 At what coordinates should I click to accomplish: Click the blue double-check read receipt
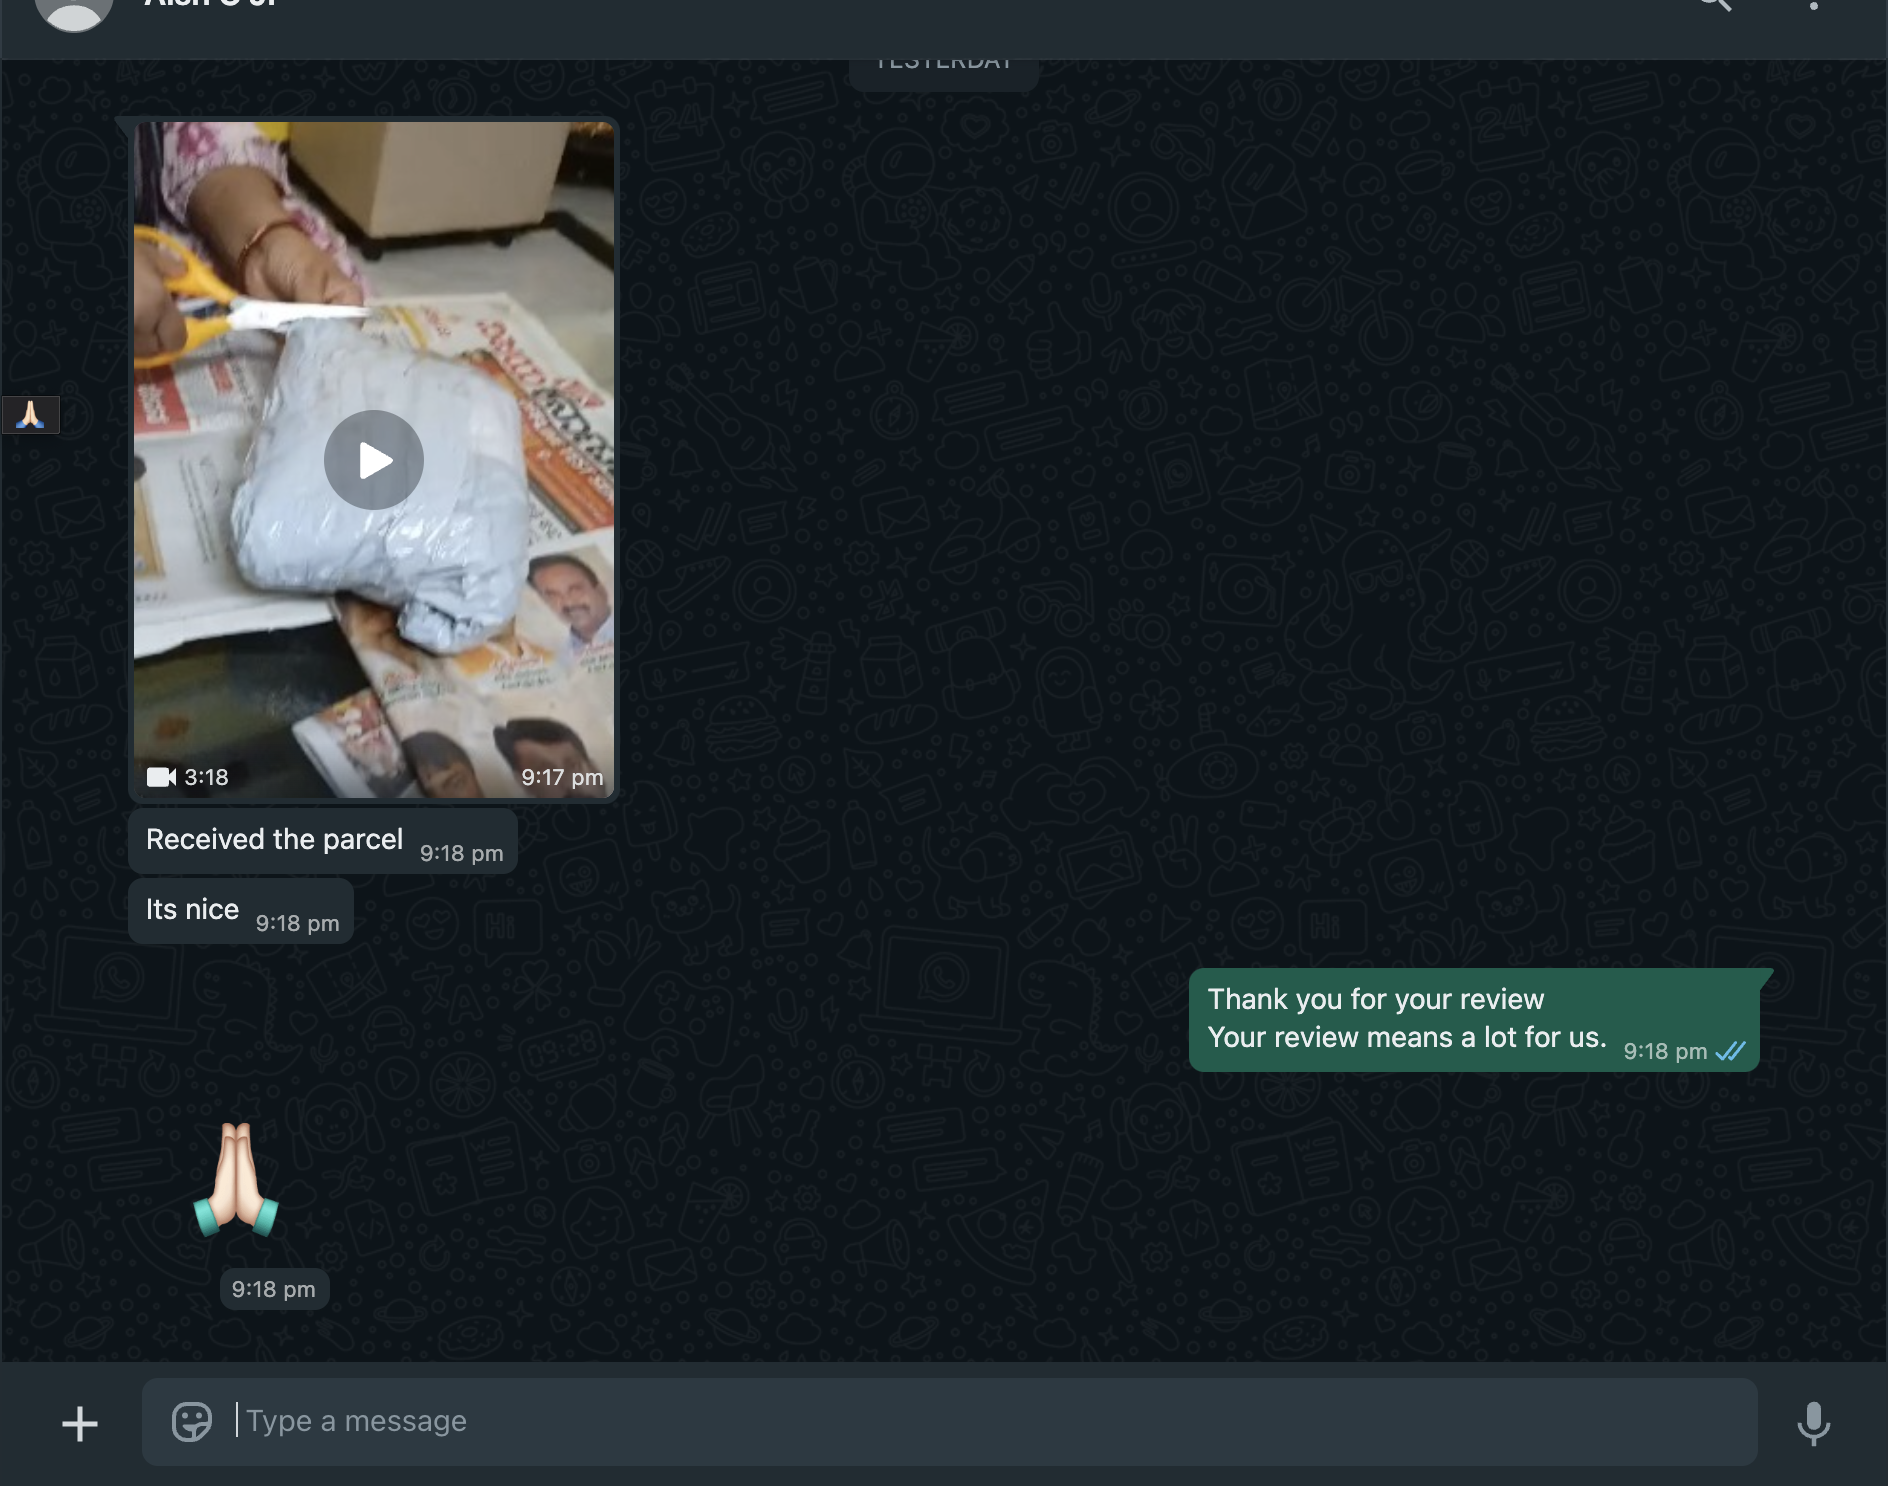click(x=1730, y=1051)
